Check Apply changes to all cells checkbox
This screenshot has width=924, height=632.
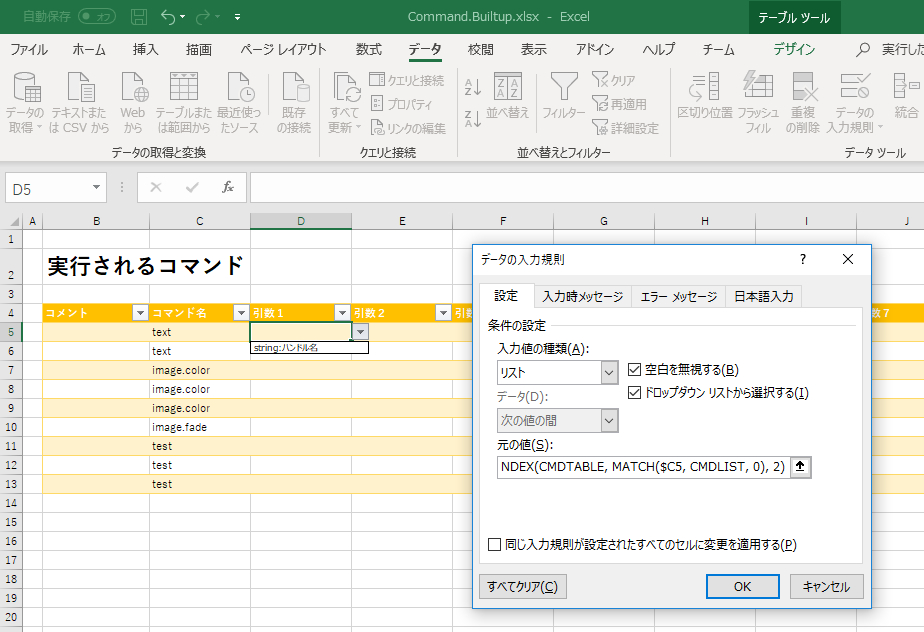494,545
